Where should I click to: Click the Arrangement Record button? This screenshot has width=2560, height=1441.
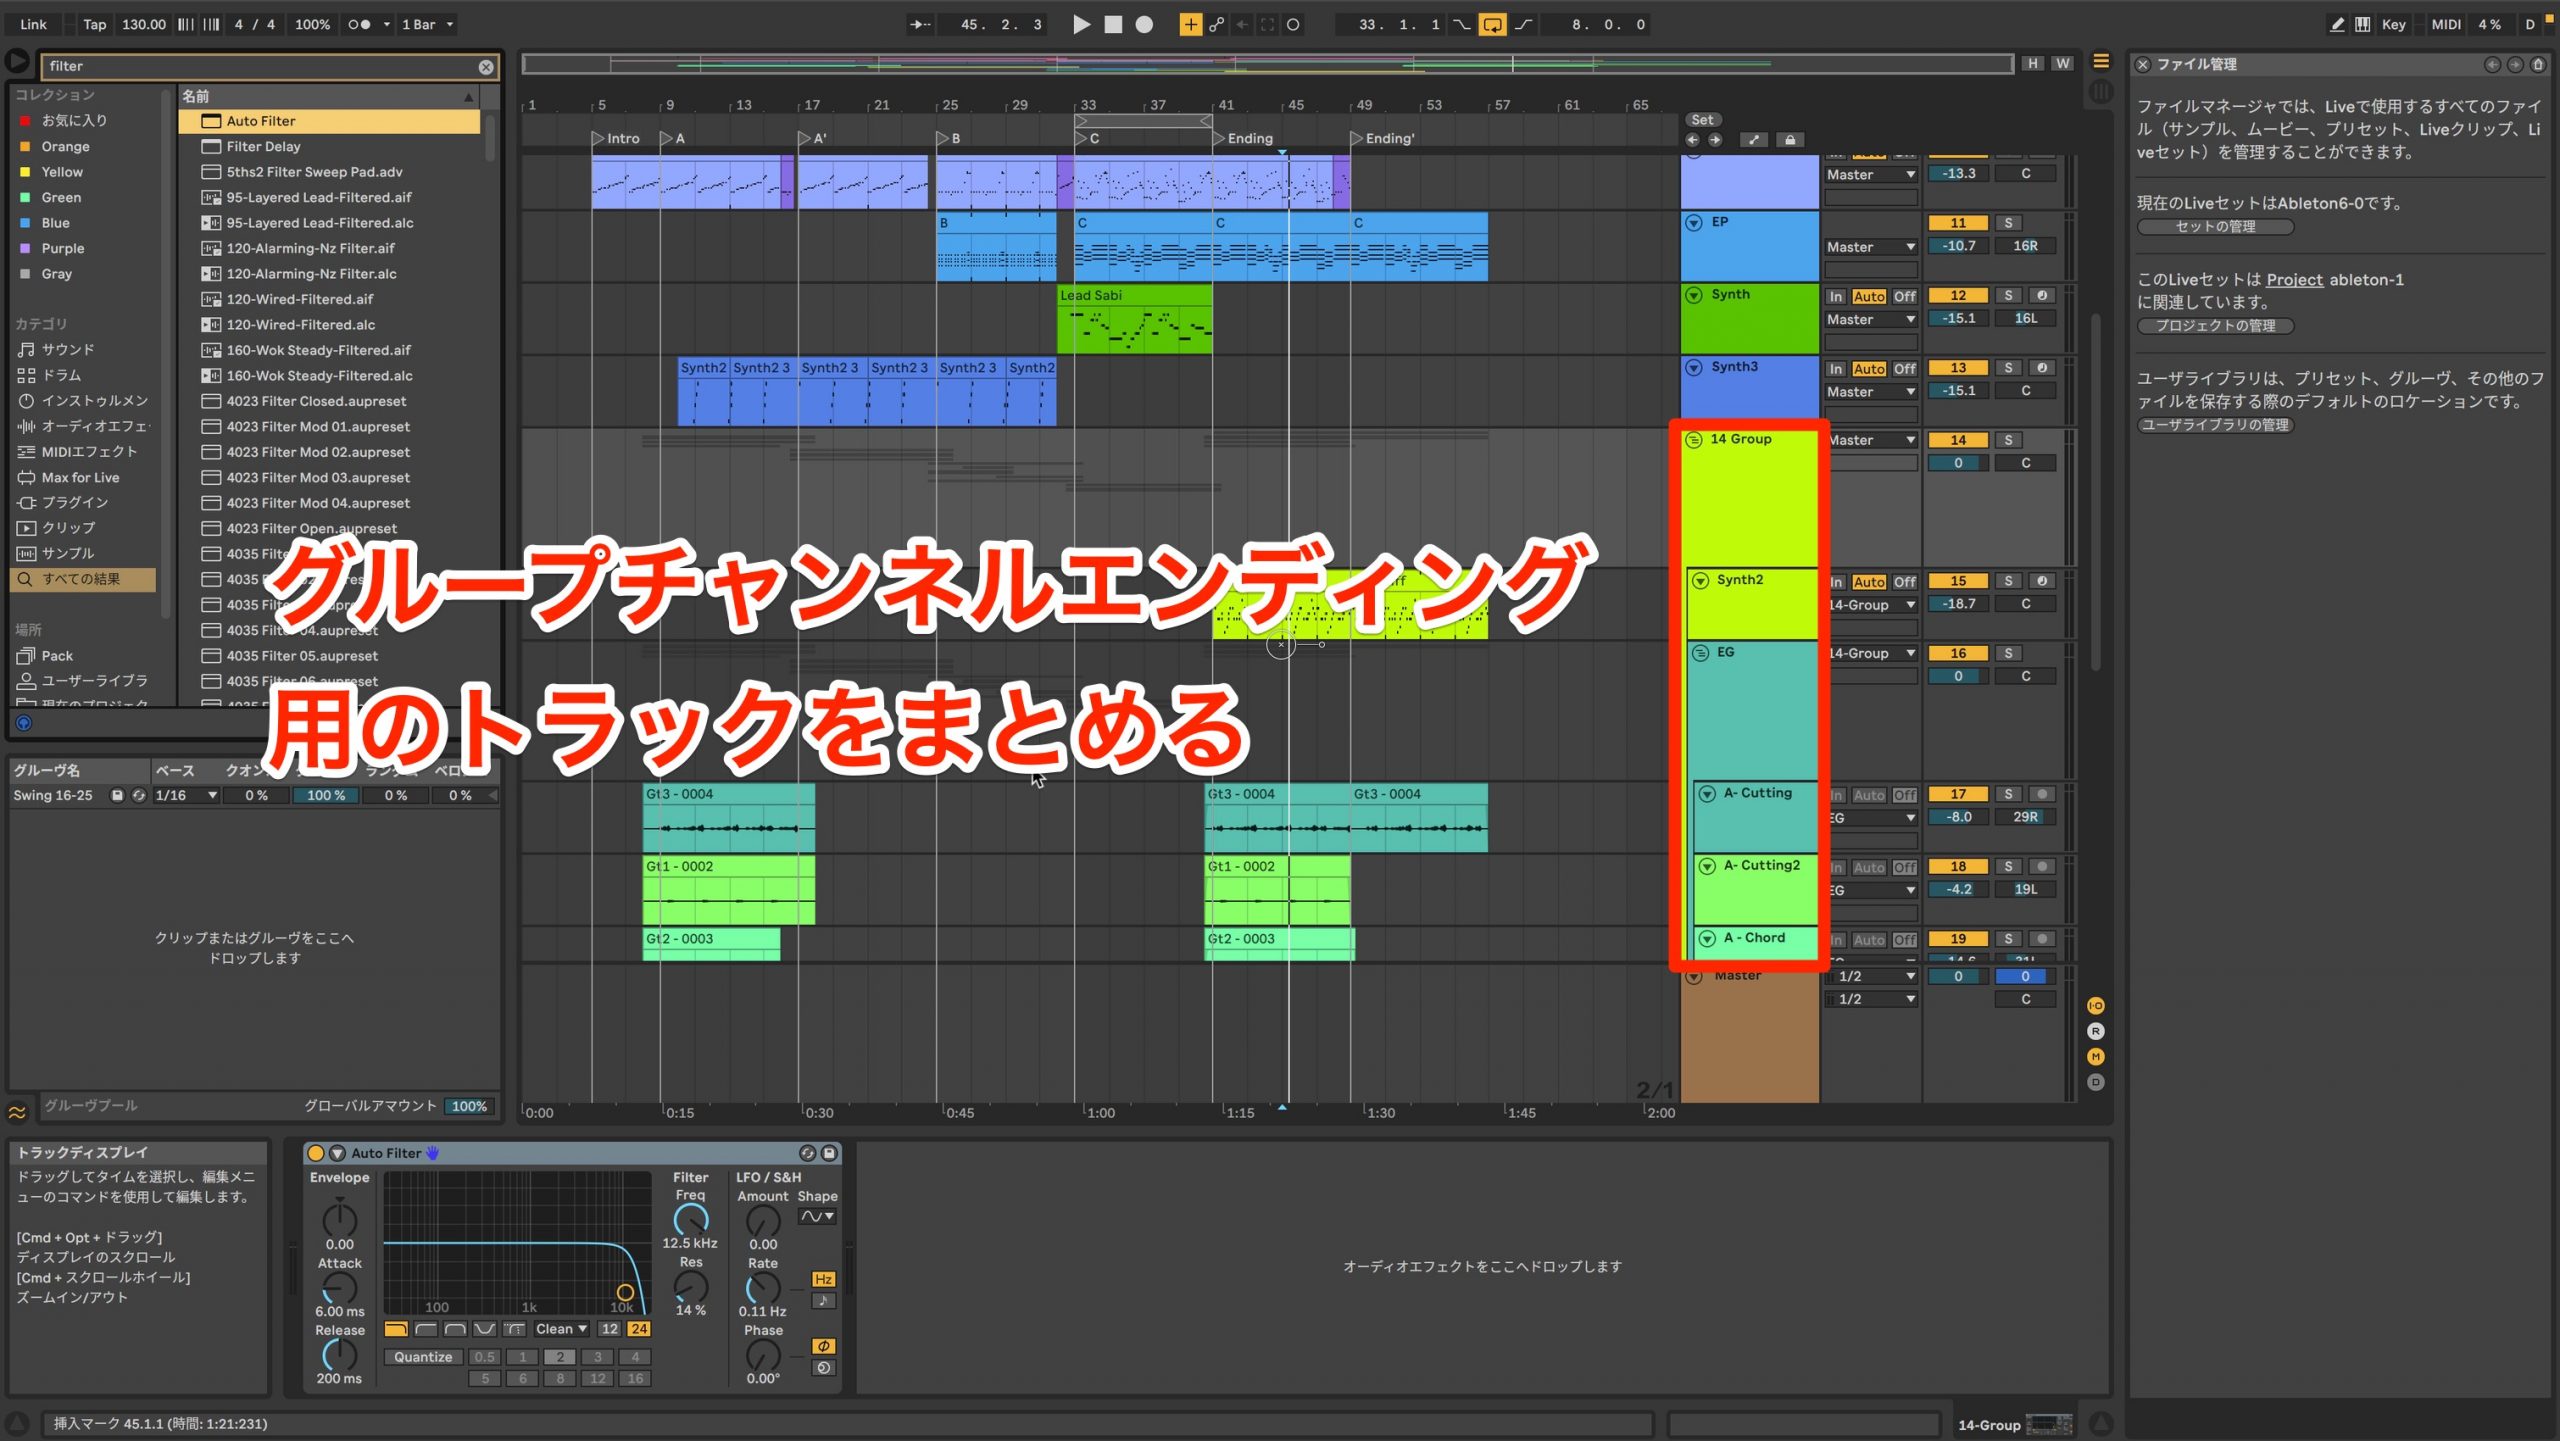pyautogui.click(x=1144, y=24)
